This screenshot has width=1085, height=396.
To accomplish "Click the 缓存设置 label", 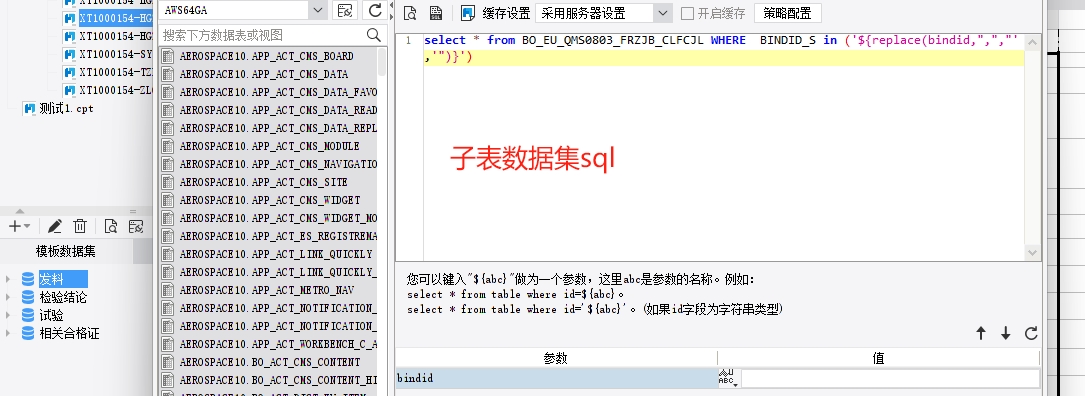I will point(506,13).
